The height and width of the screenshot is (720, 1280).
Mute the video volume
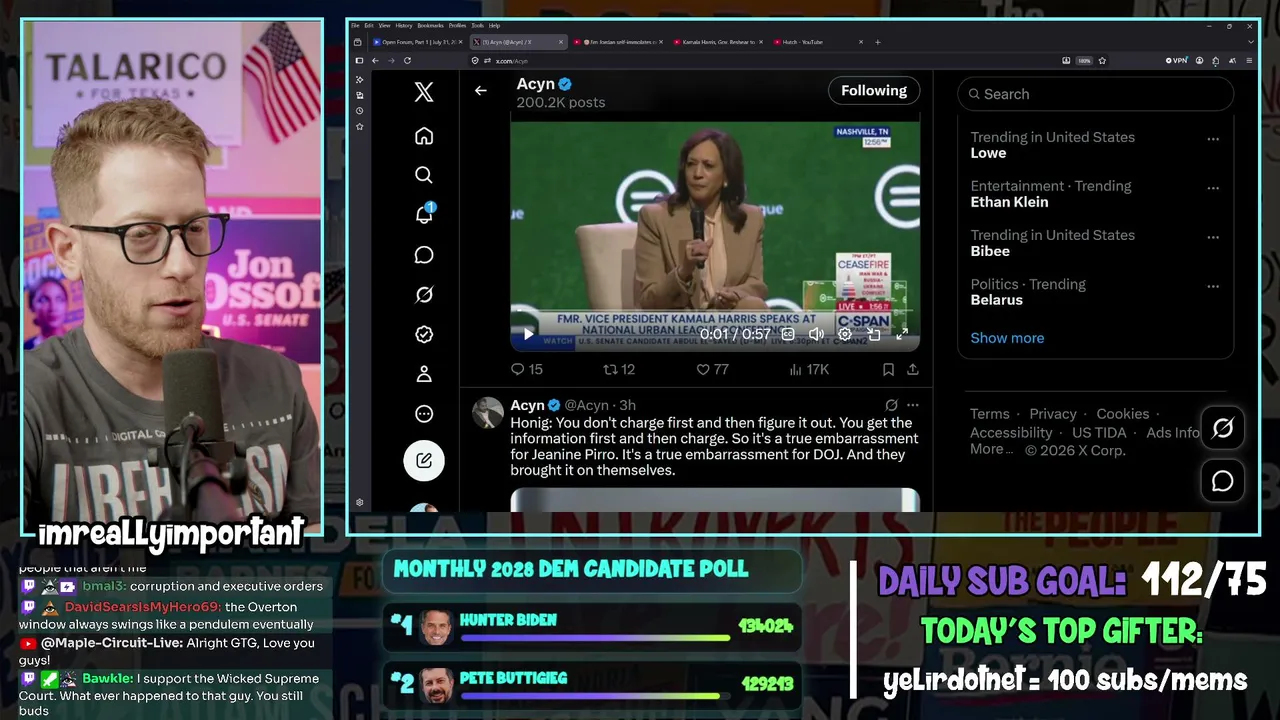pos(816,334)
